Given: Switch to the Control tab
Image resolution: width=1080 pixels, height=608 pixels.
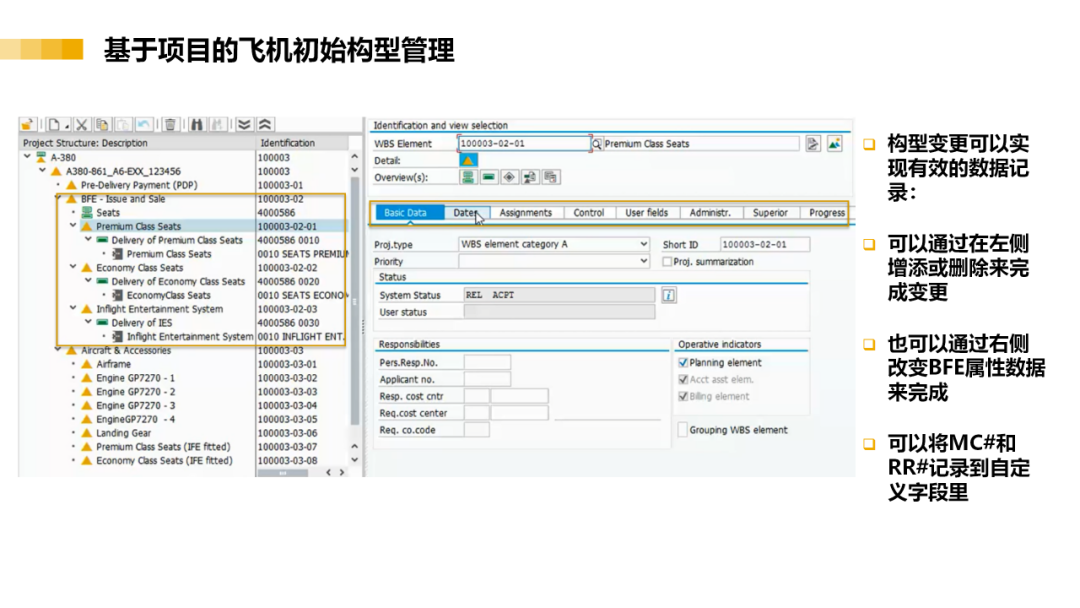Looking at the screenshot, I should click(x=589, y=213).
